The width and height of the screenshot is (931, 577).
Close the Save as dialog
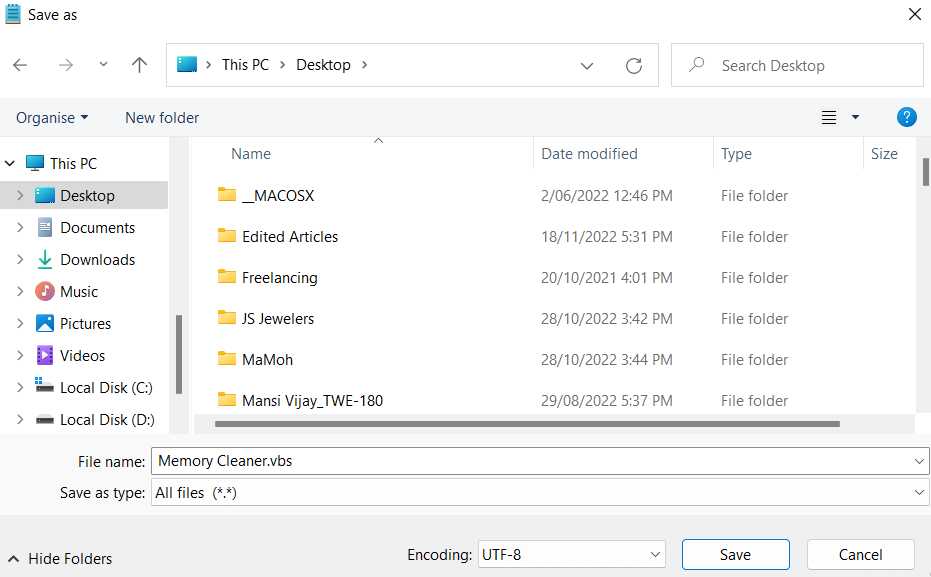[x=915, y=14]
